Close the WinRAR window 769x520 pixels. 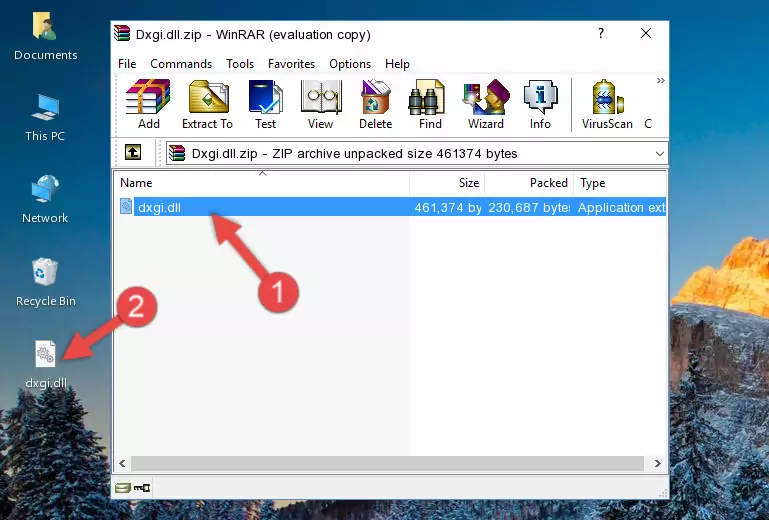tap(646, 33)
